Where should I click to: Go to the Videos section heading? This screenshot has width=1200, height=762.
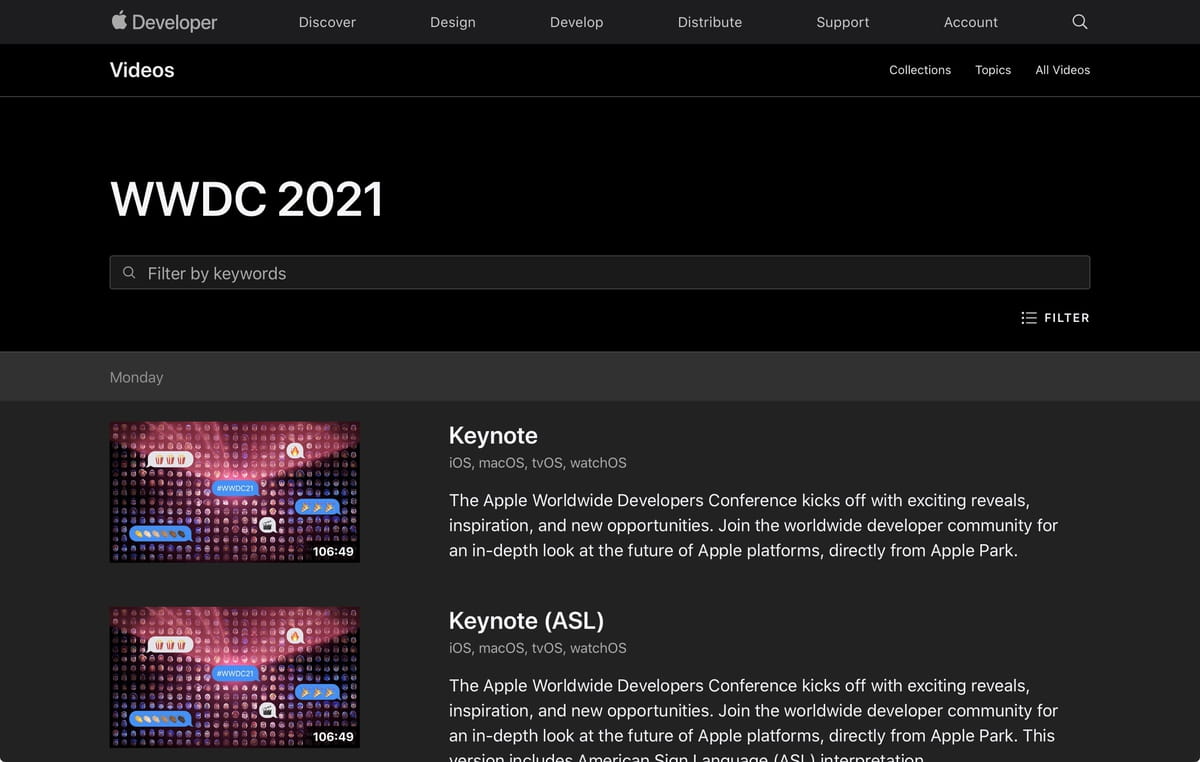coord(142,70)
